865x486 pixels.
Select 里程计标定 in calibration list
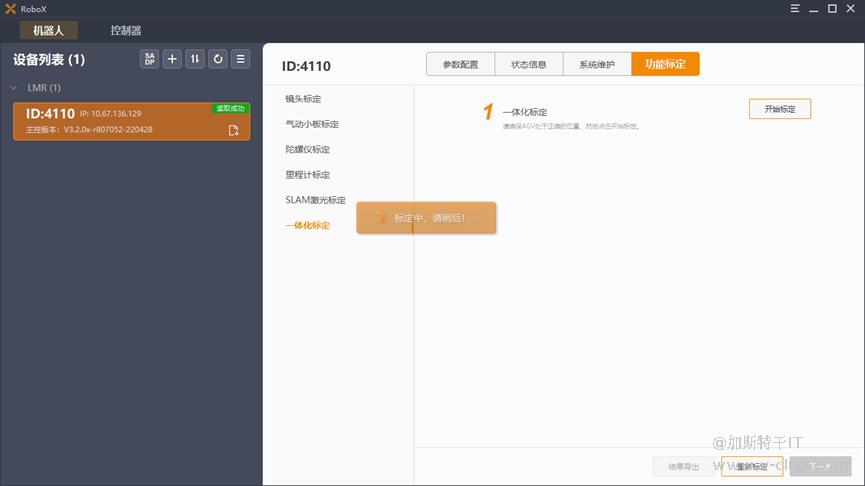[x=307, y=175]
